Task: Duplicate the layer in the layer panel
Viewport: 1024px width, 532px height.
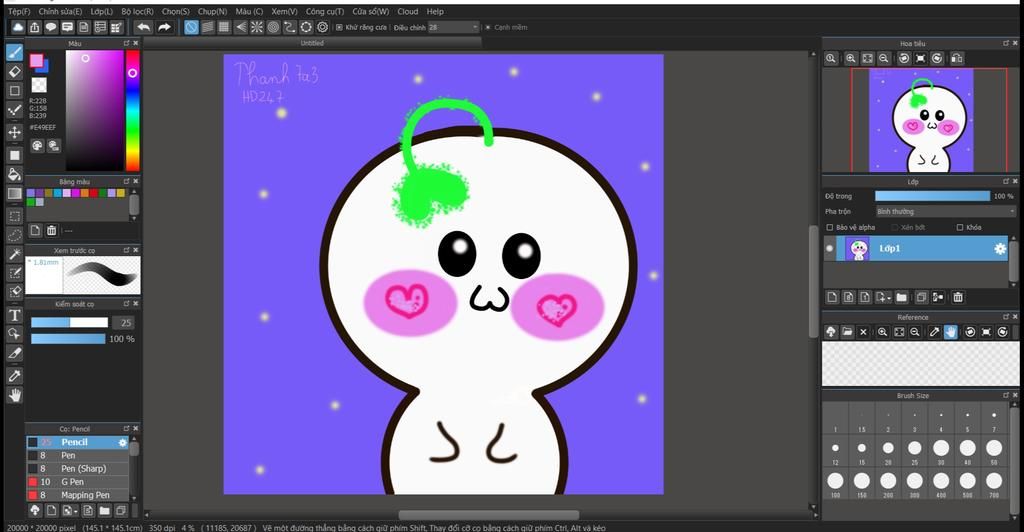Action: click(x=921, y=298)
